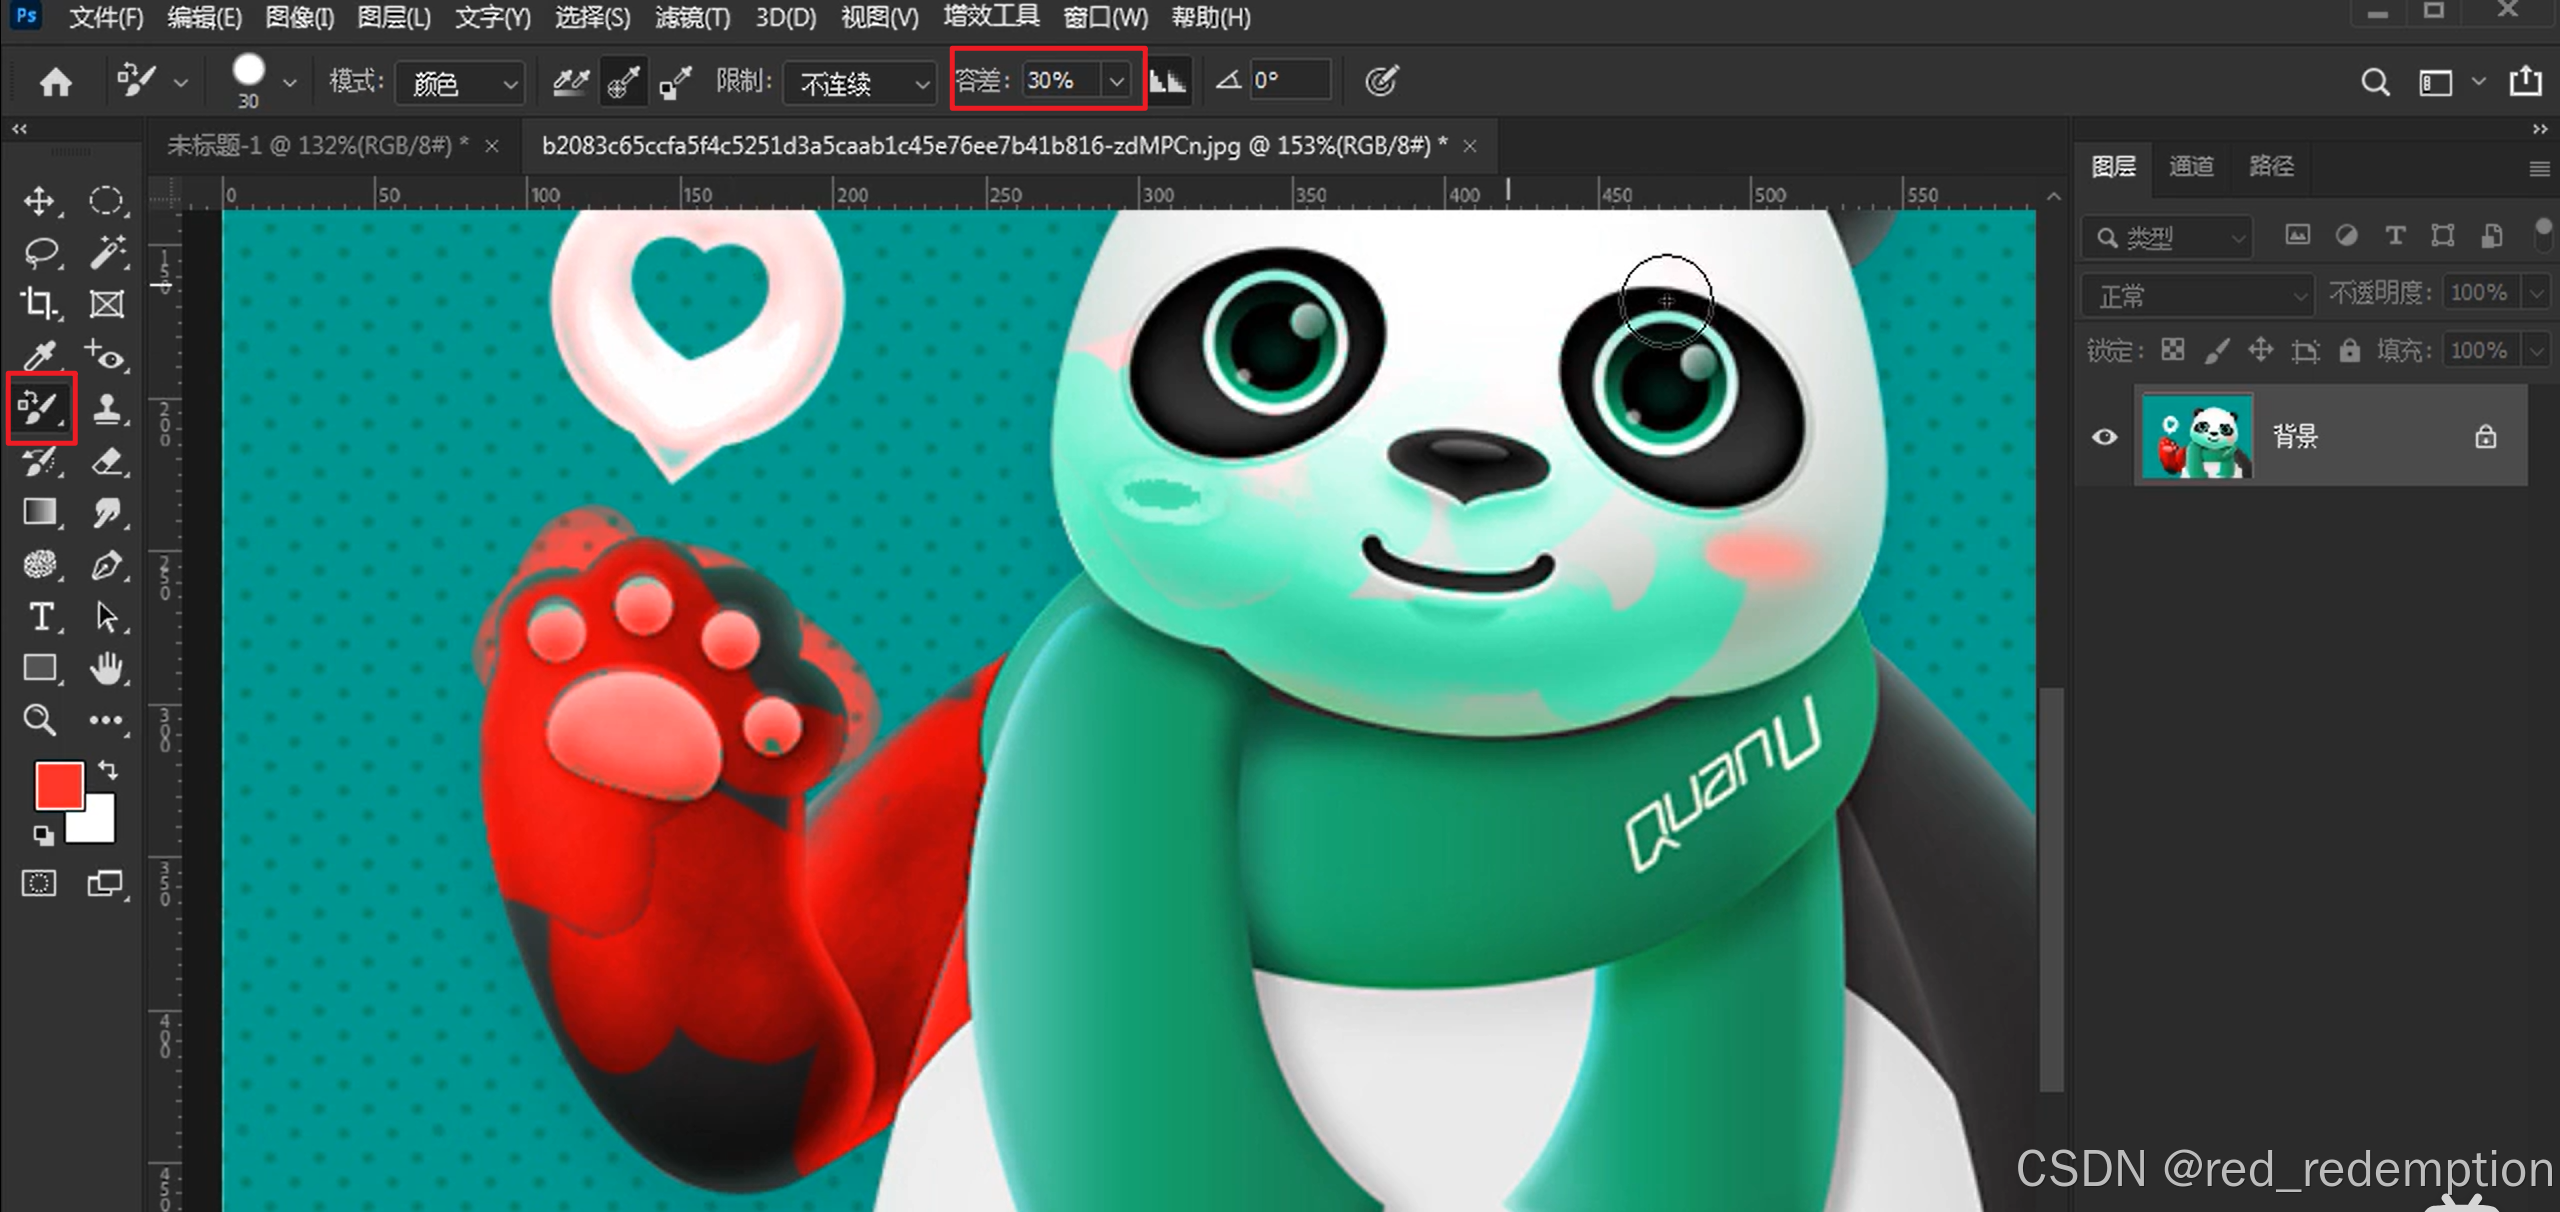
Task: Toggle Background layer visibility eye
Action: point(2104,437)
